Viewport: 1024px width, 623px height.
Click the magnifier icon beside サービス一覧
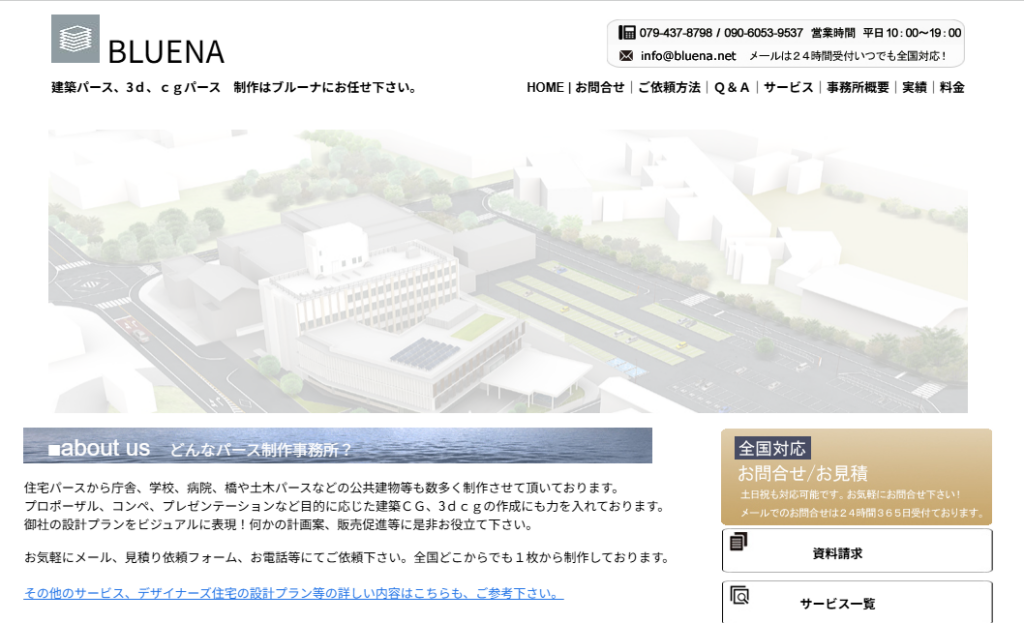[x=740, y=596]
